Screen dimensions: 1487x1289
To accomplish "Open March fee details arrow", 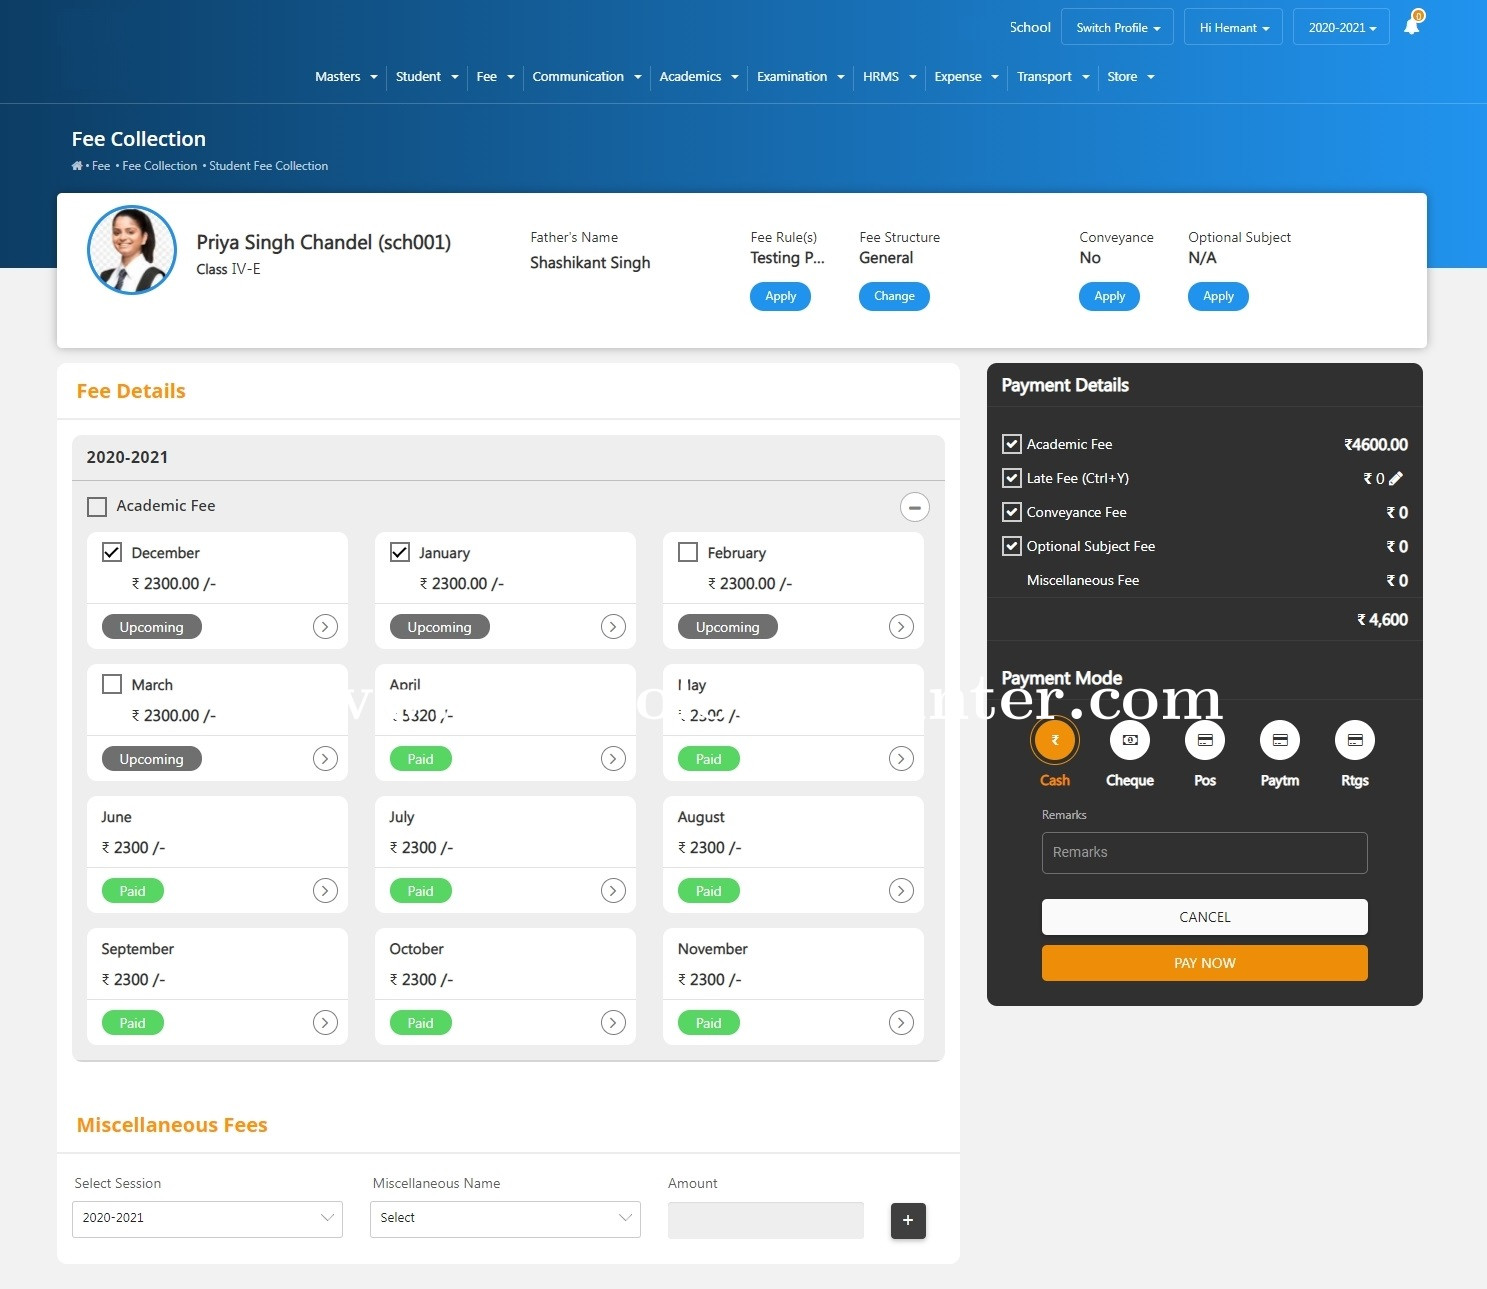I will [x=325, y=759].
